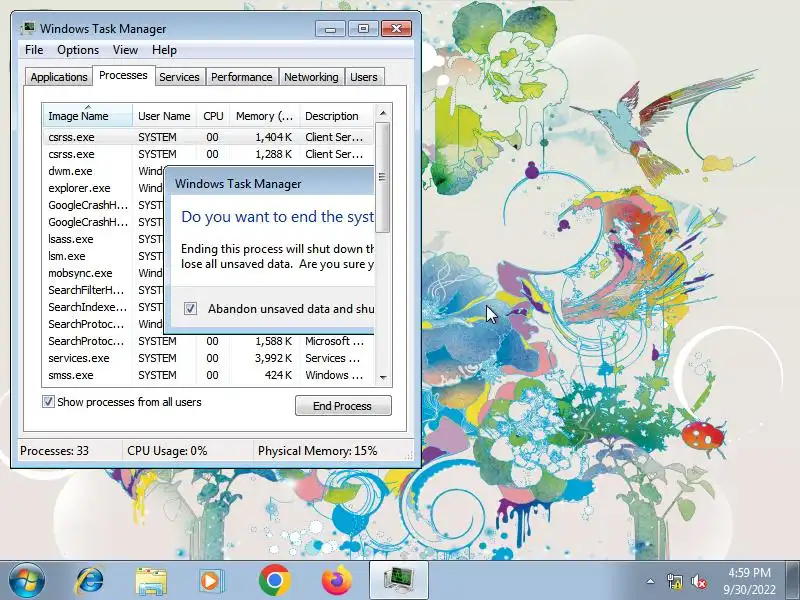Select the first csrss.exe row, 1,404 K
This screenshot has height=600, width=800.
click(208, 137)
